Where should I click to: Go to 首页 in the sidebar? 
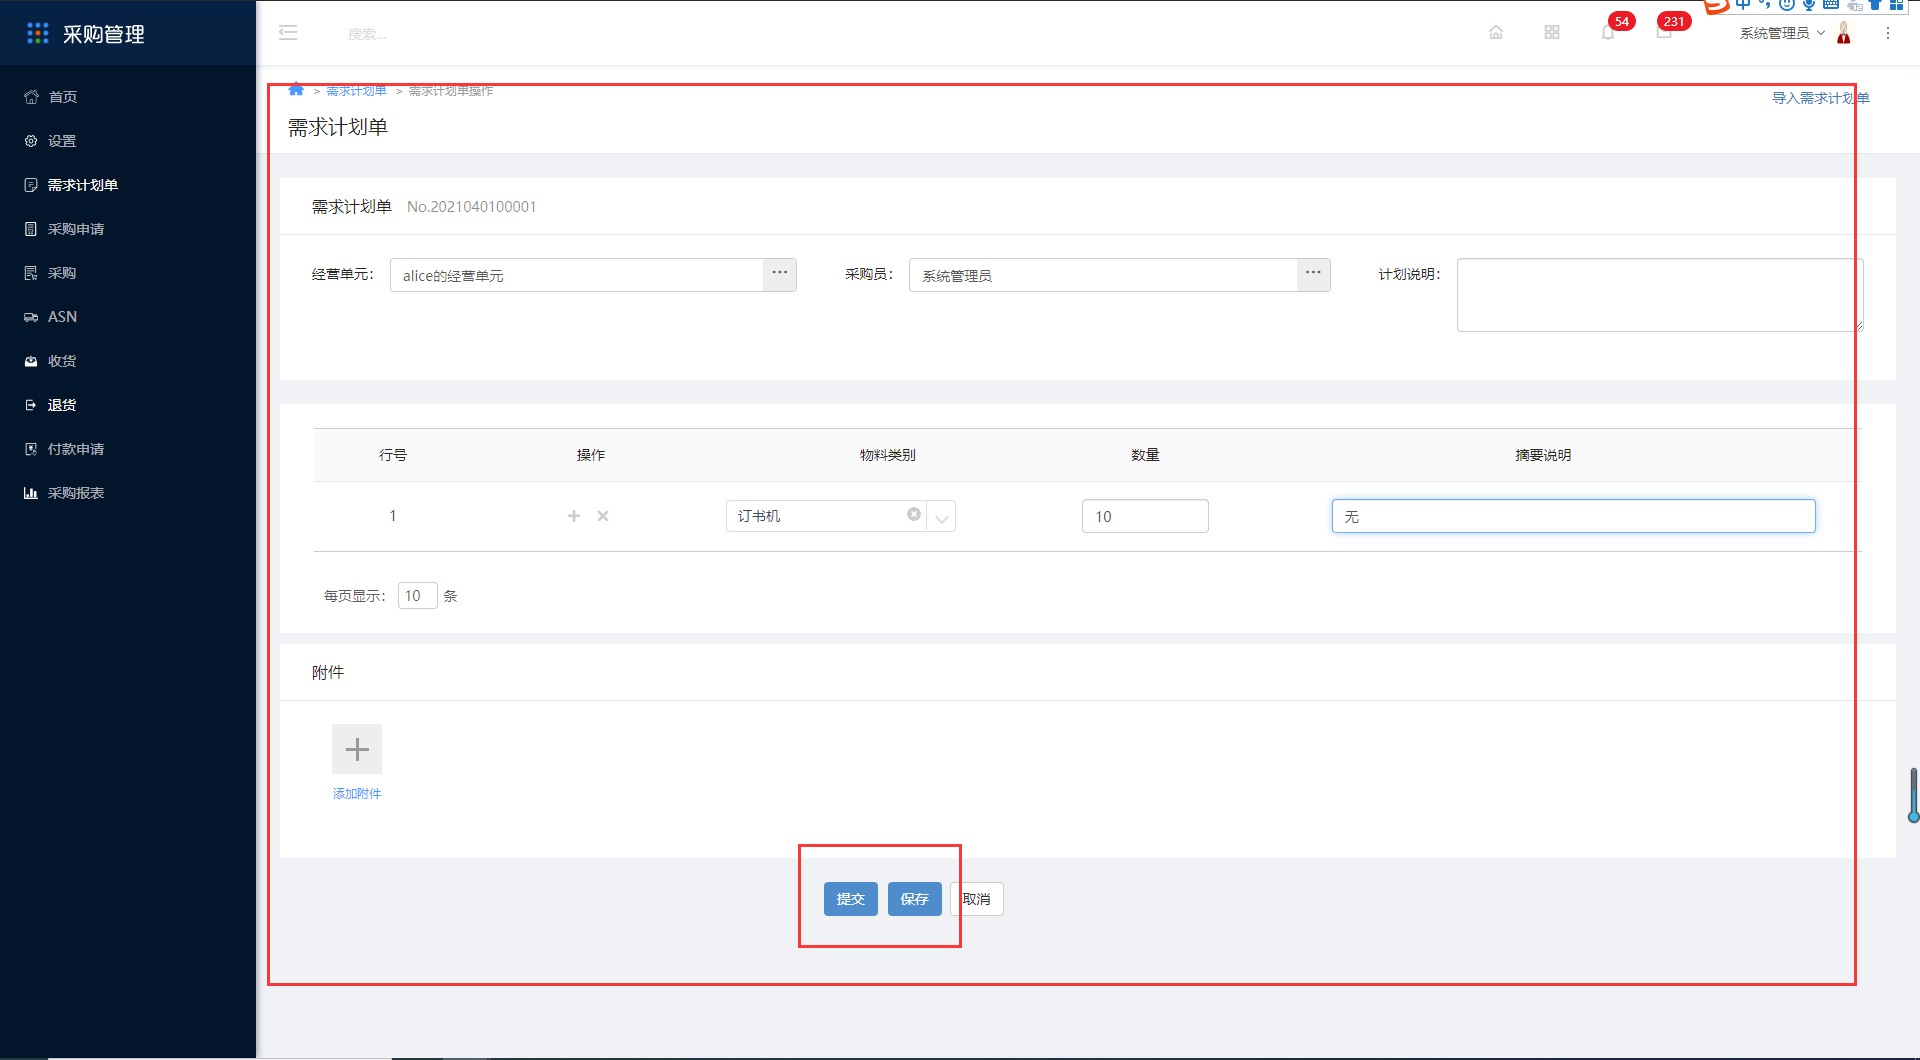pyautogui.click(x=63, y=97)
